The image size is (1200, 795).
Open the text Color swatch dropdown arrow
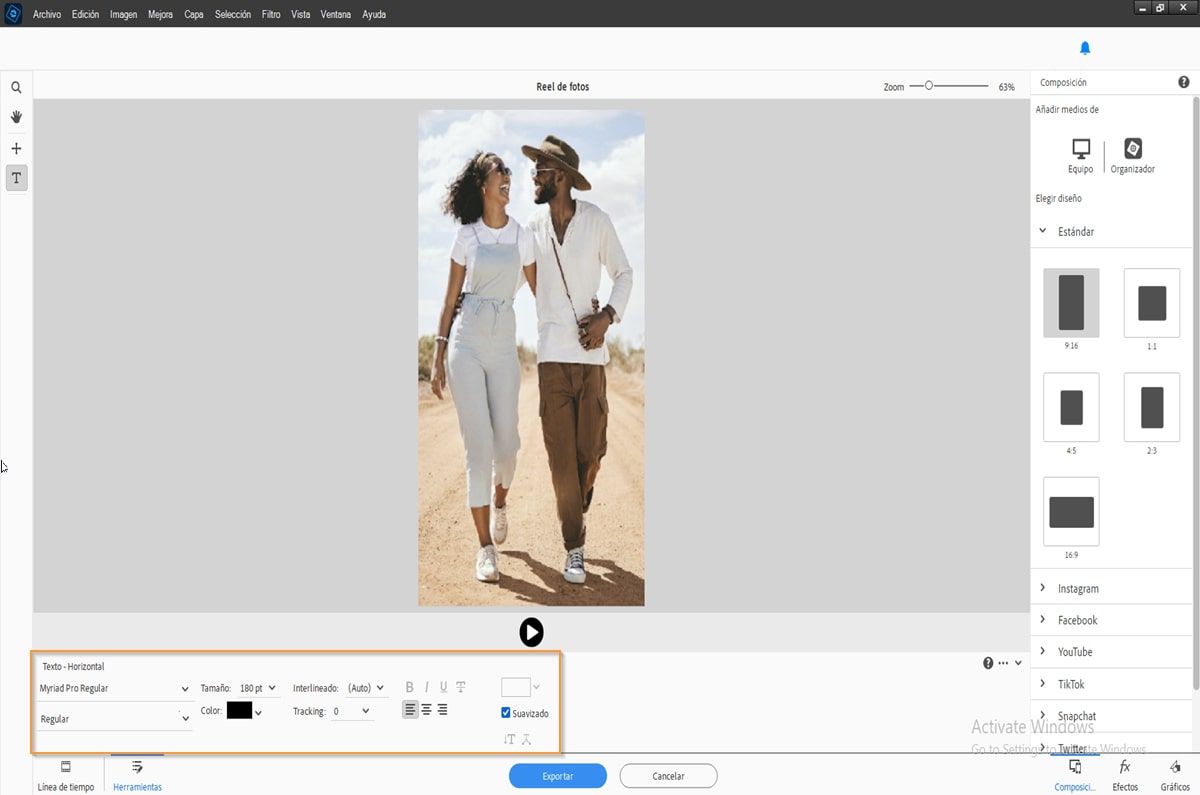click(x=259, y=713)
